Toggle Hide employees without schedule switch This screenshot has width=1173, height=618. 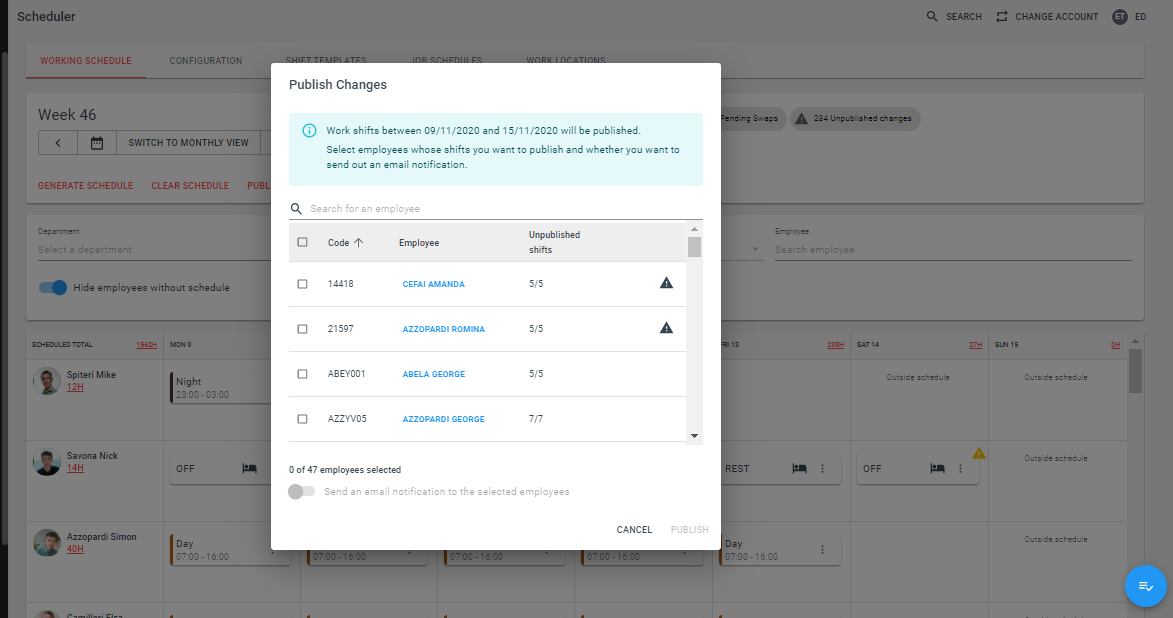(52, 287)
